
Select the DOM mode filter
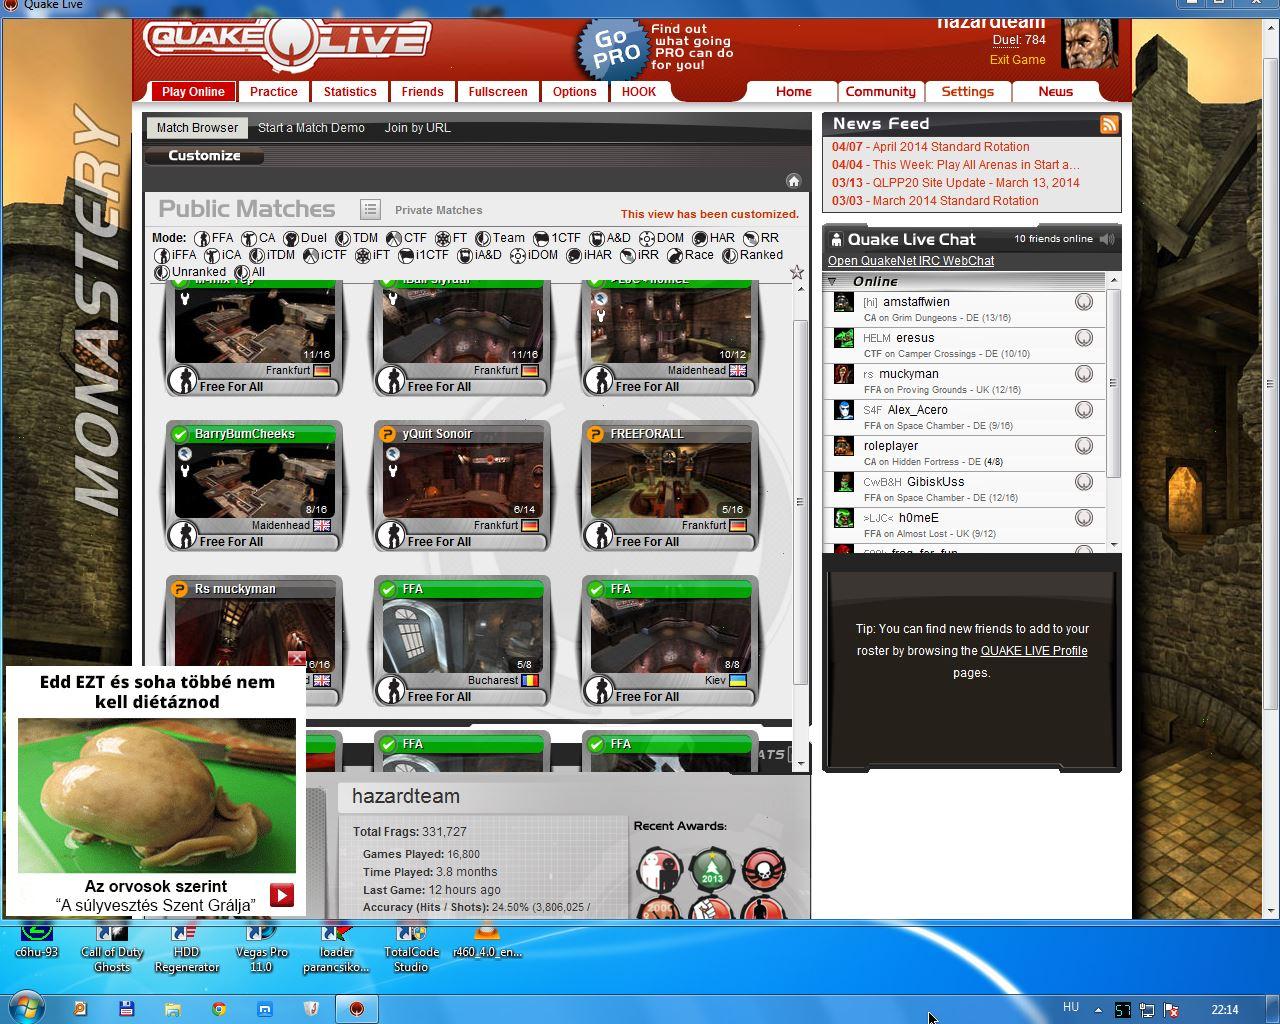662,238
